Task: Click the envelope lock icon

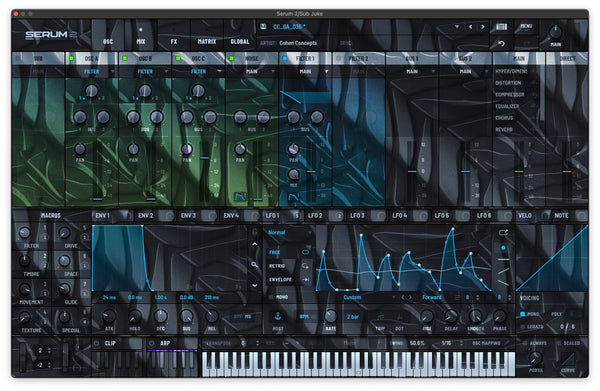Action: (x=254, y=232)
